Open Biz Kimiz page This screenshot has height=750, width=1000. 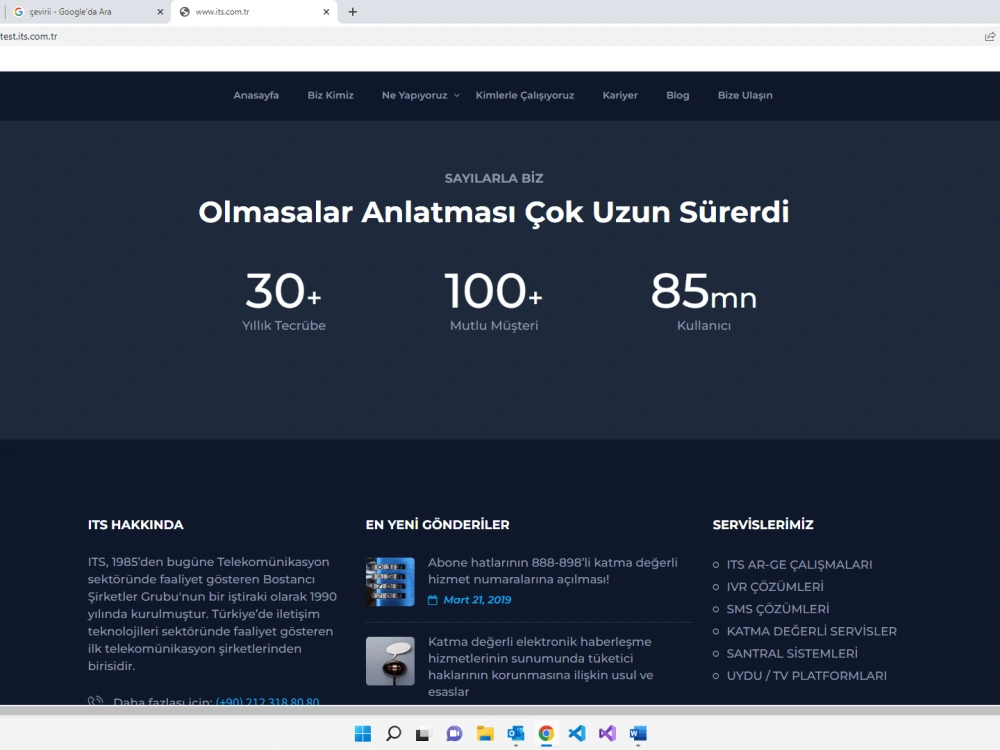[330, 95]
